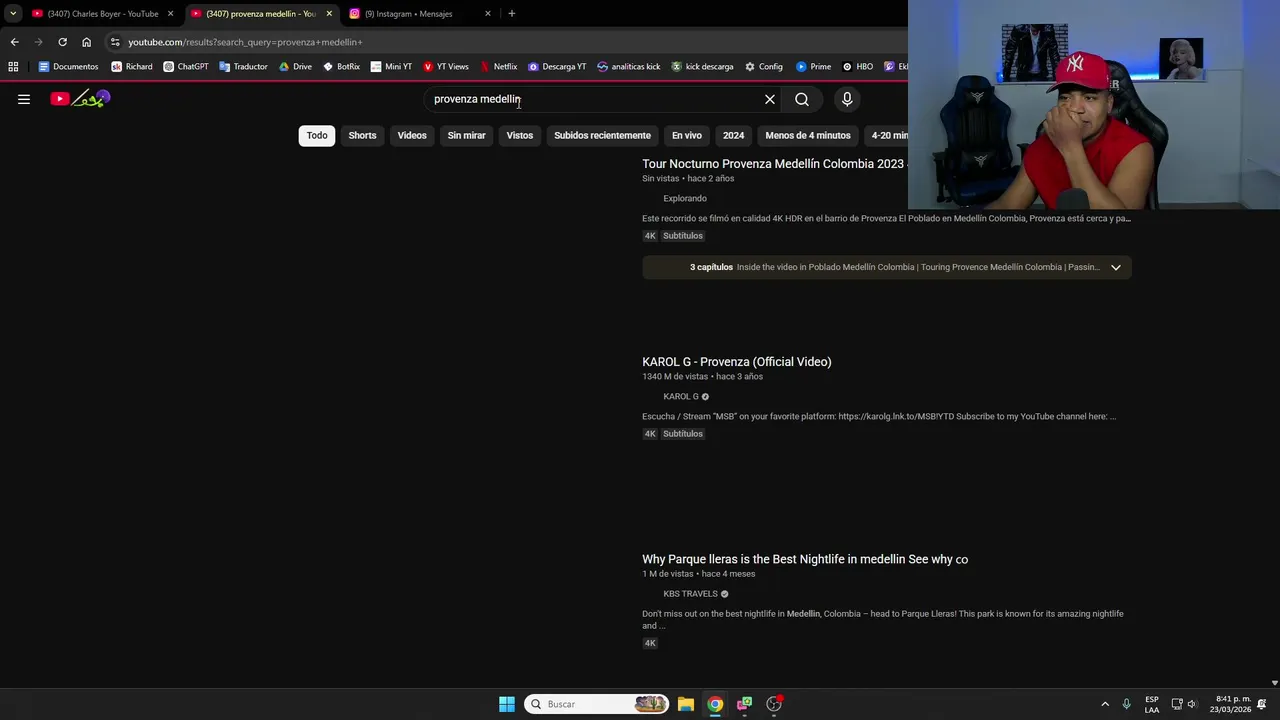Image resolution: width=1280 pixels, height=720 pixels.
Task: Open Why Parque lleras Best Nightlife video
Action: tap(805, 559)
